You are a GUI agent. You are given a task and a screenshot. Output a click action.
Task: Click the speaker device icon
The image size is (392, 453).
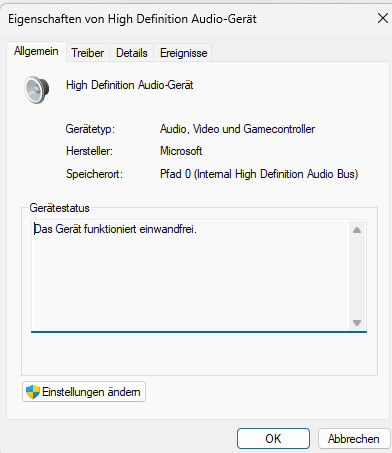pyautogui.click(x=37, y=89)
